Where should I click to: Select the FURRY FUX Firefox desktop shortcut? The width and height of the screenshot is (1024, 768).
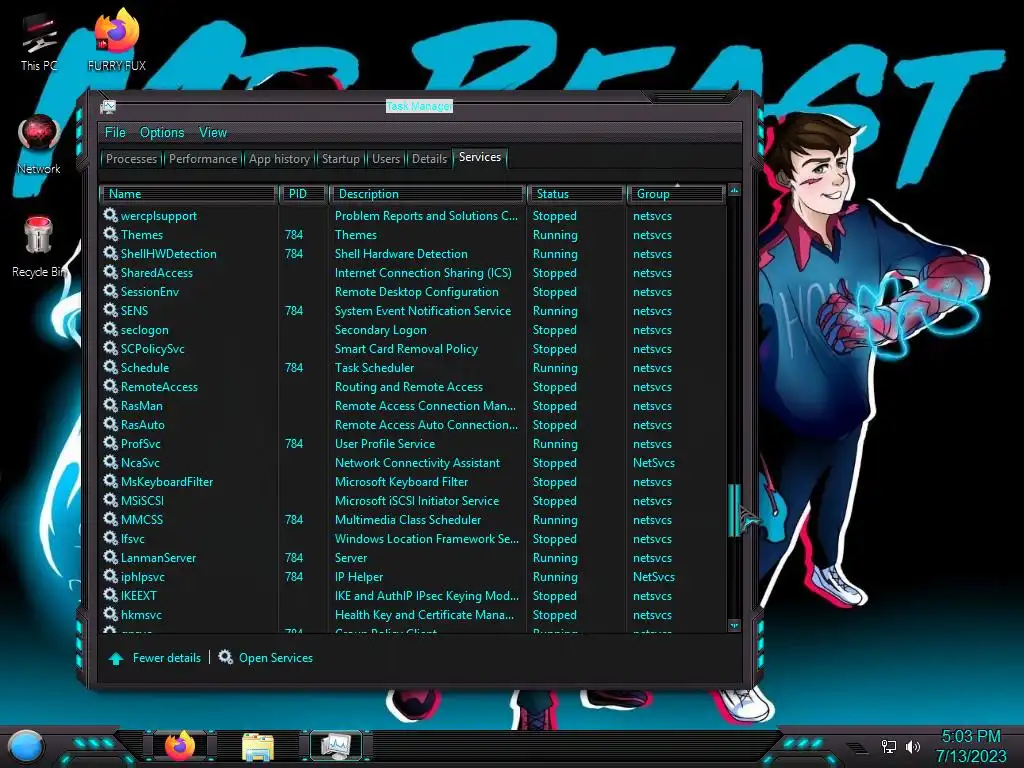point(117,40)
